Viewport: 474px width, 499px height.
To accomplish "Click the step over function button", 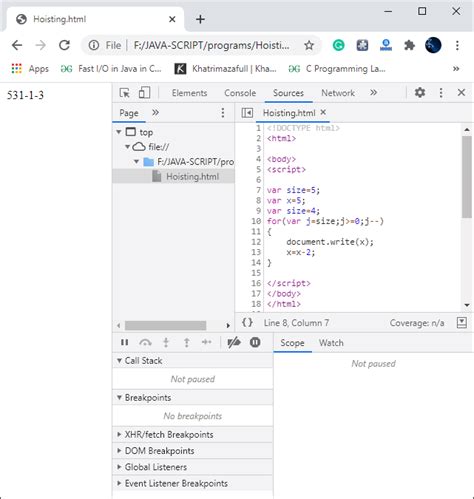I will click(145, 342).
